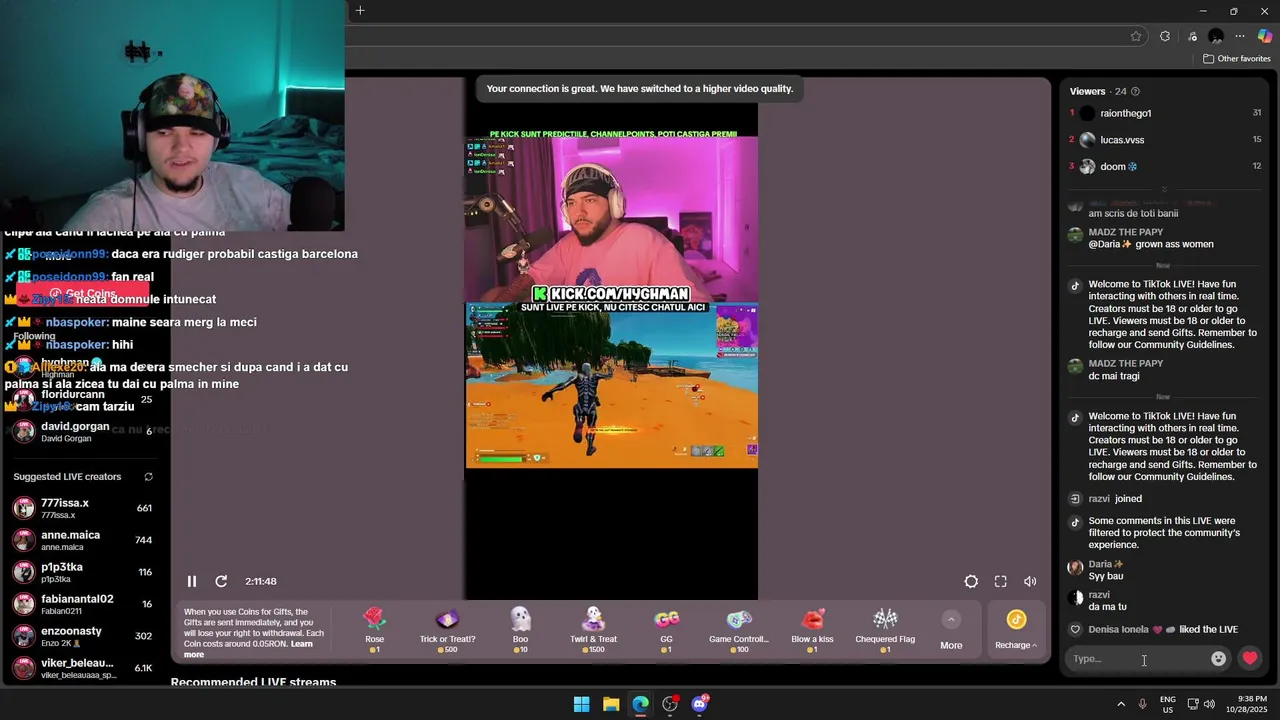Open the Other favorites folder
Screen dimensions: 1280x720
1237,59
